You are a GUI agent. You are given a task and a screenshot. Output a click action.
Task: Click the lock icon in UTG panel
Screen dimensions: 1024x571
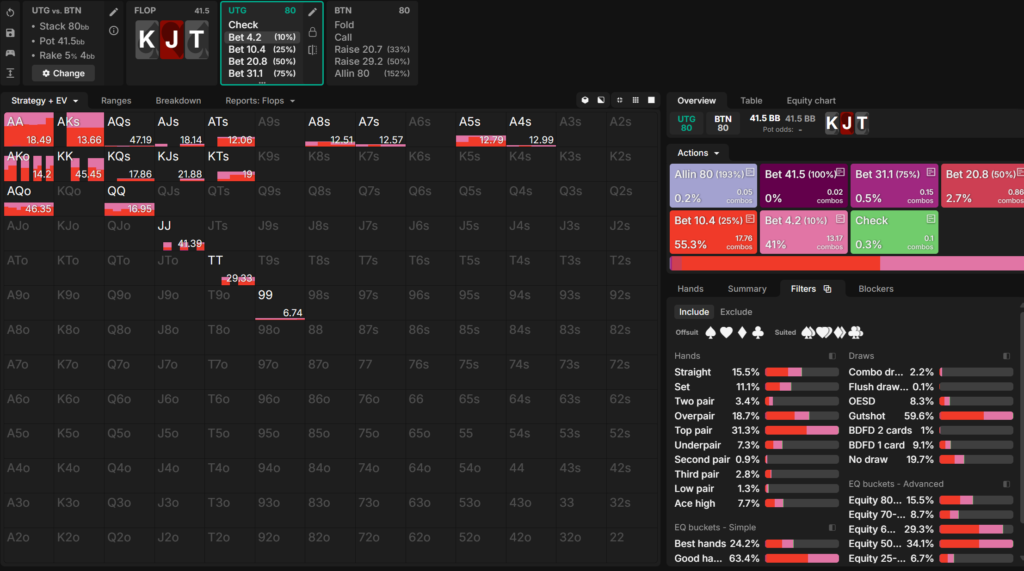click(x=313, y=31)
